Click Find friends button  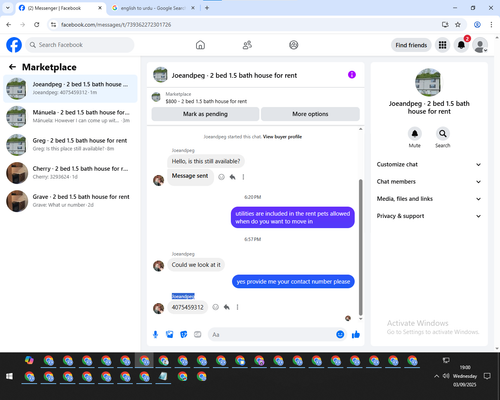coord(411,45)
